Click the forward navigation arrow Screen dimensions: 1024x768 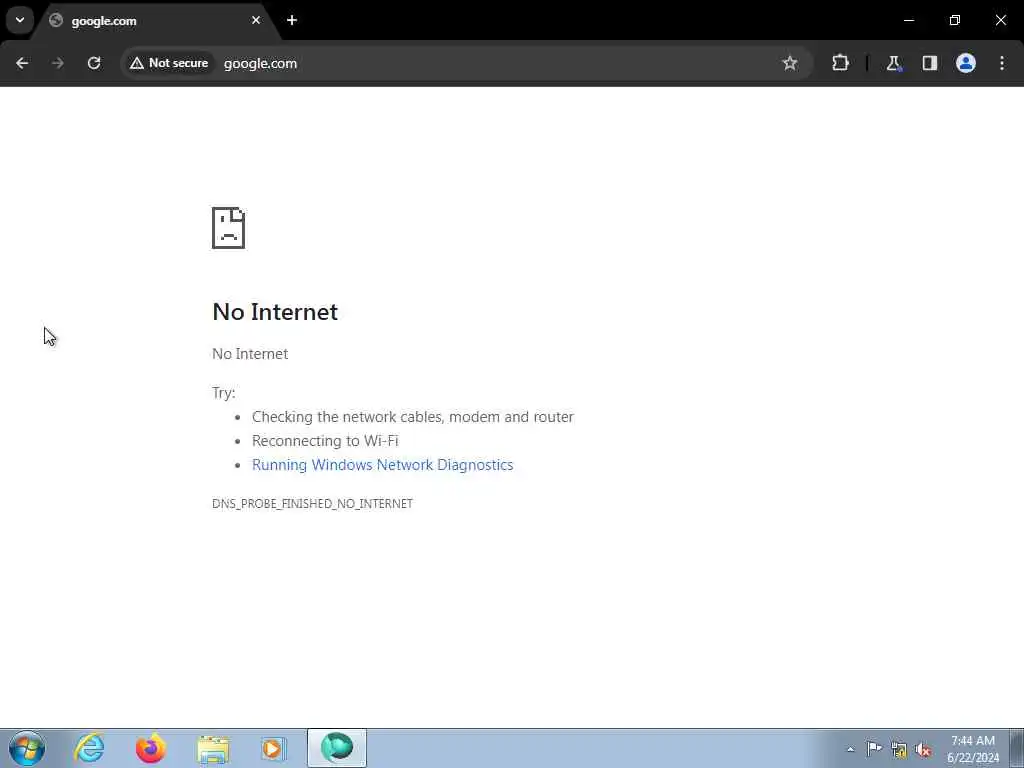tap(58, 63)
